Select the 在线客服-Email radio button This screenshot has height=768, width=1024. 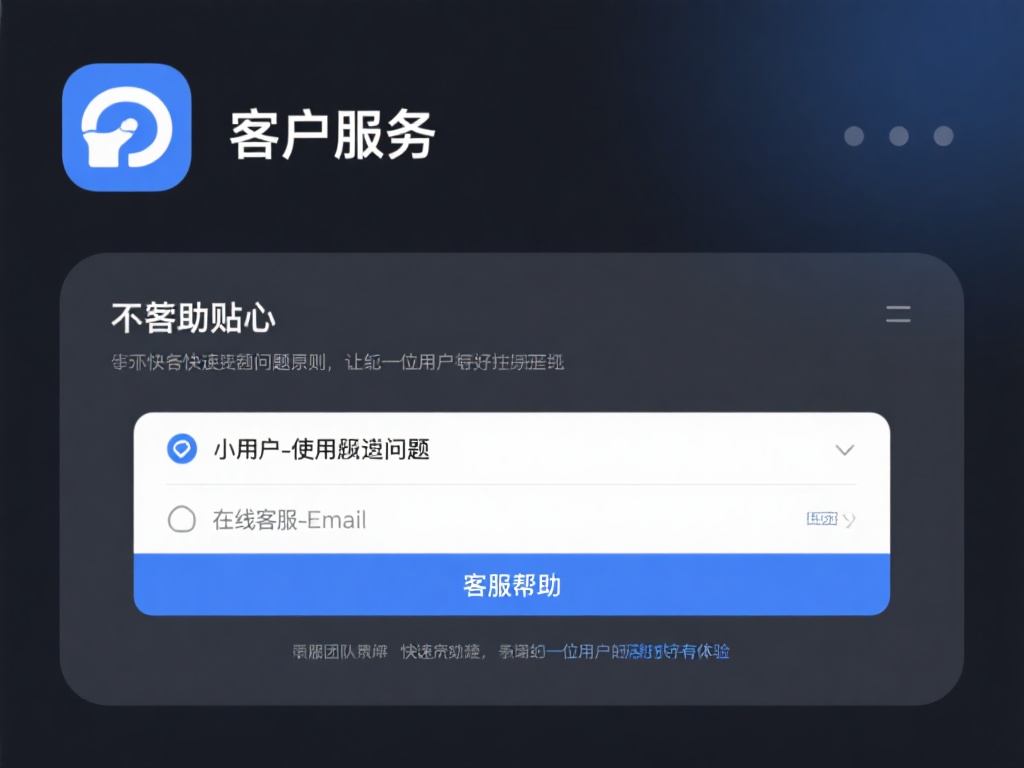[x=182, y=519]
